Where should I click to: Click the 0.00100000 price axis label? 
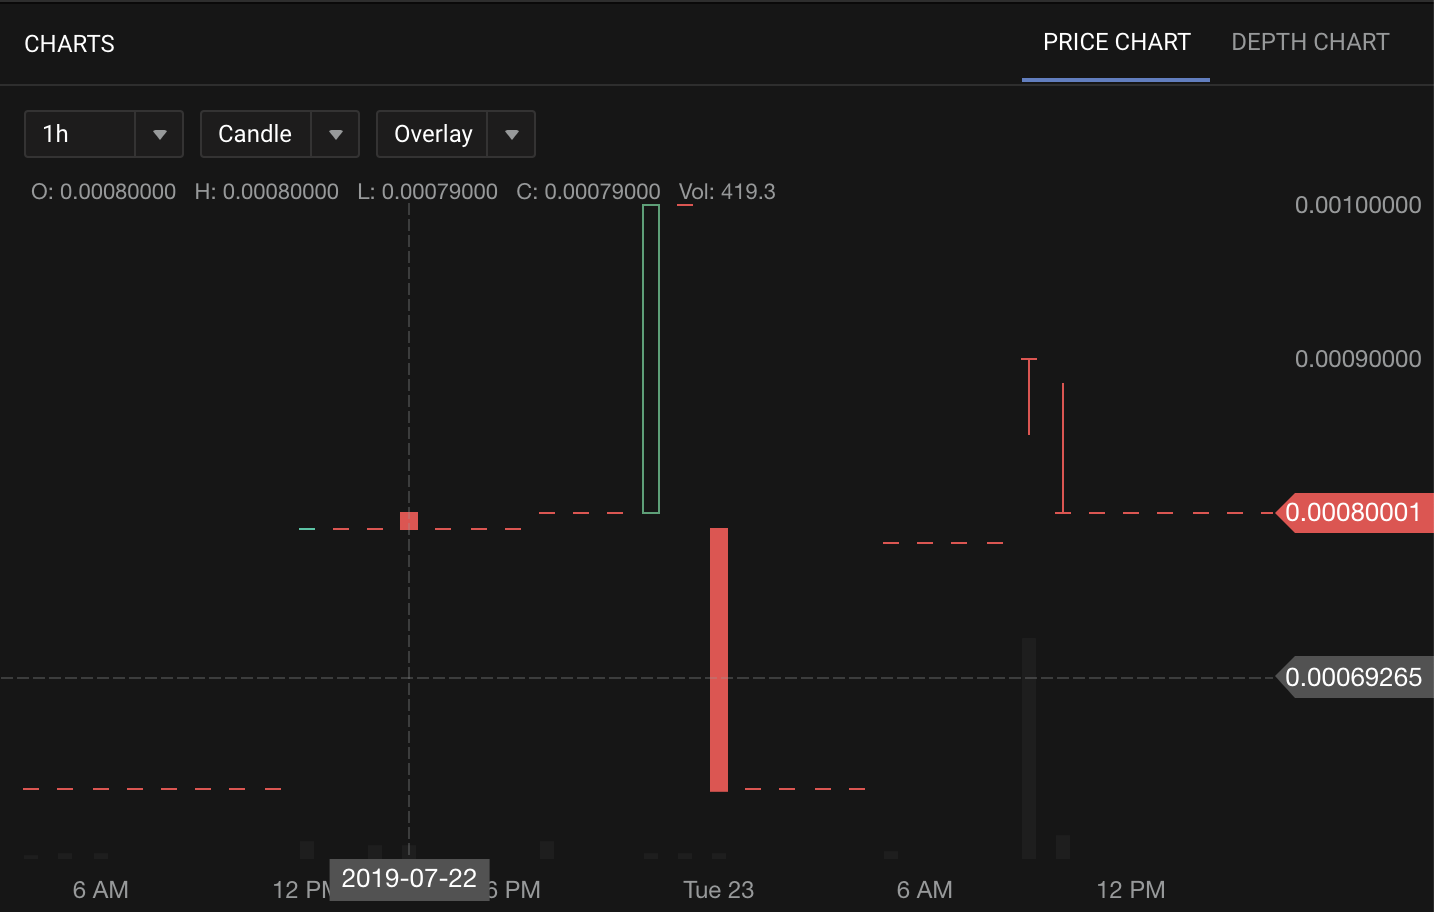point(1358,205)
